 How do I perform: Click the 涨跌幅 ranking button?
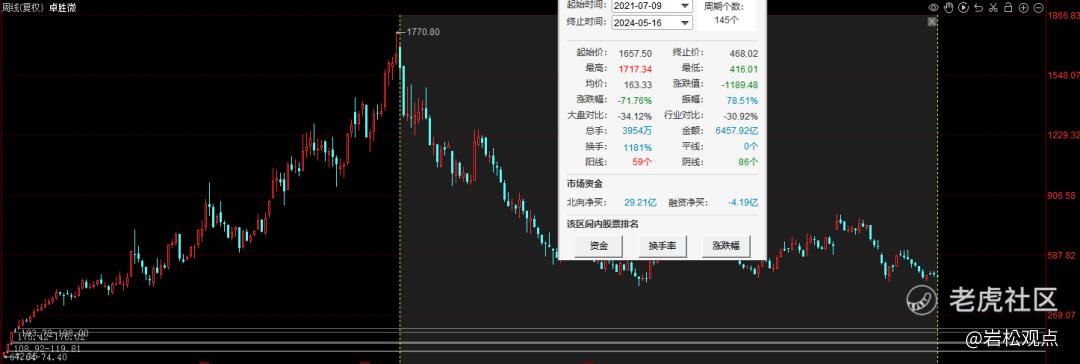pos(726,246)
